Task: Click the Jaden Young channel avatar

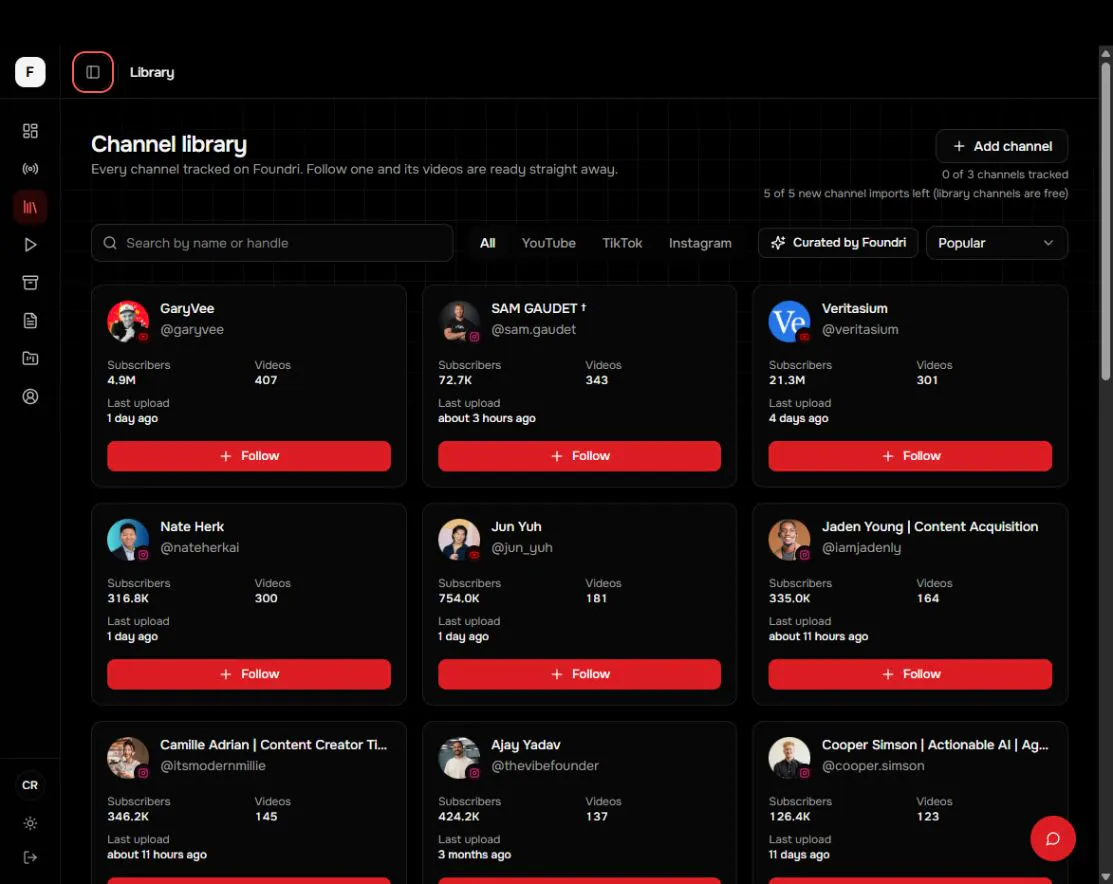Action: click(789, 539)
